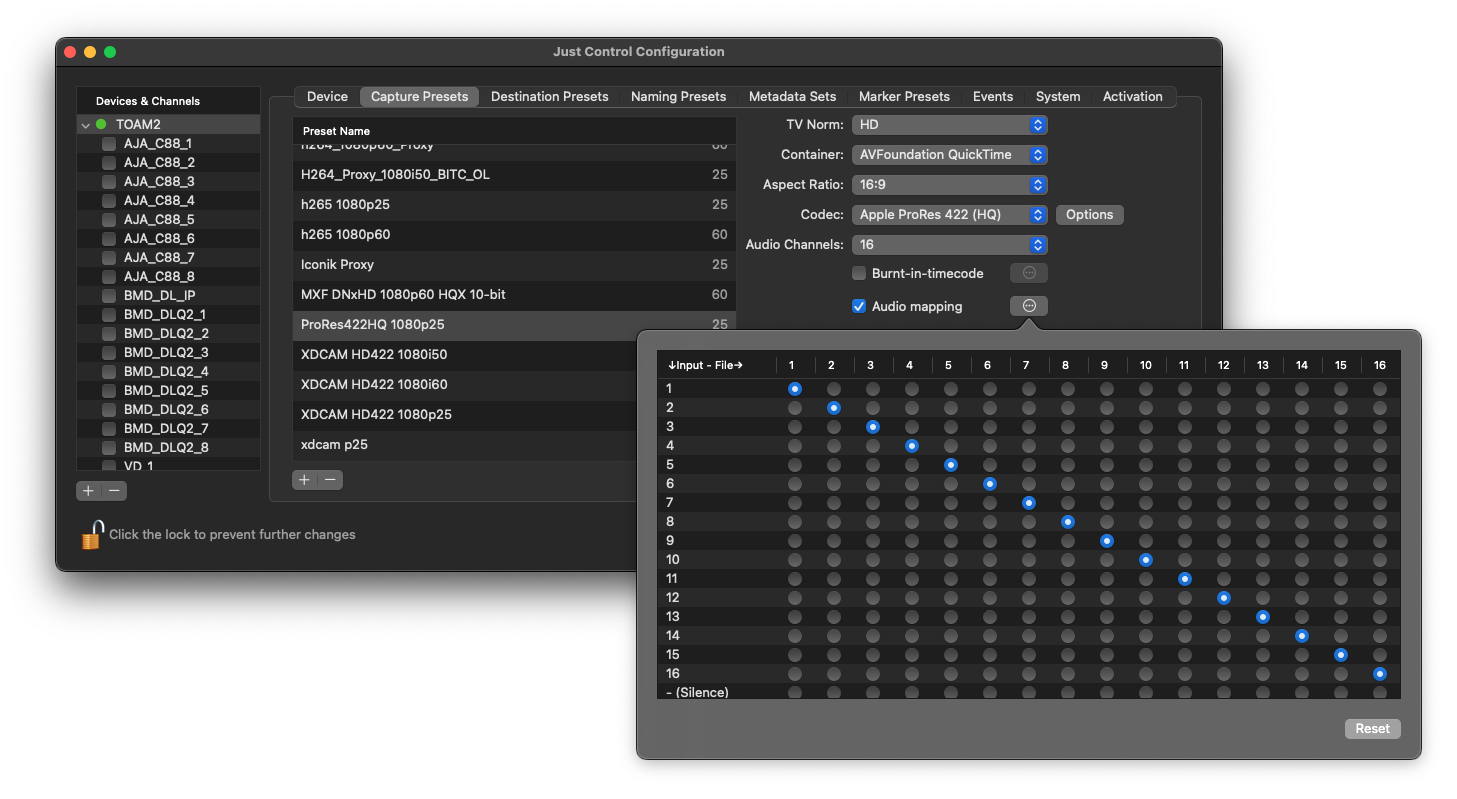Screen dimensions: 1457x799
Task: Click green status dot next to TOAM2
Action: tap(101, 124)
